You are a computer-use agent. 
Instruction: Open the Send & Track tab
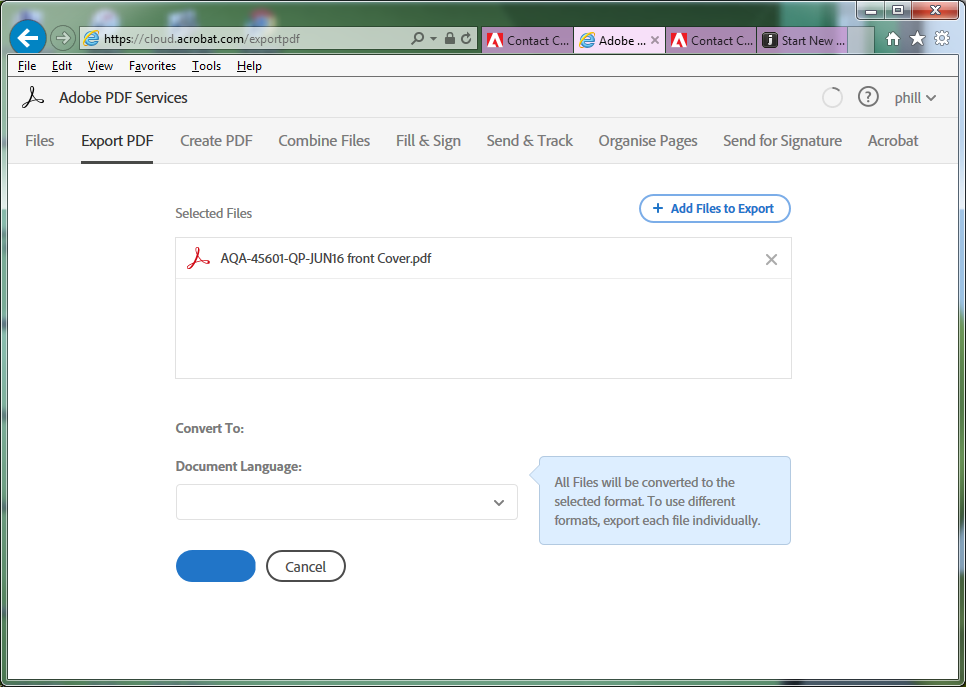tap(530, 140)
